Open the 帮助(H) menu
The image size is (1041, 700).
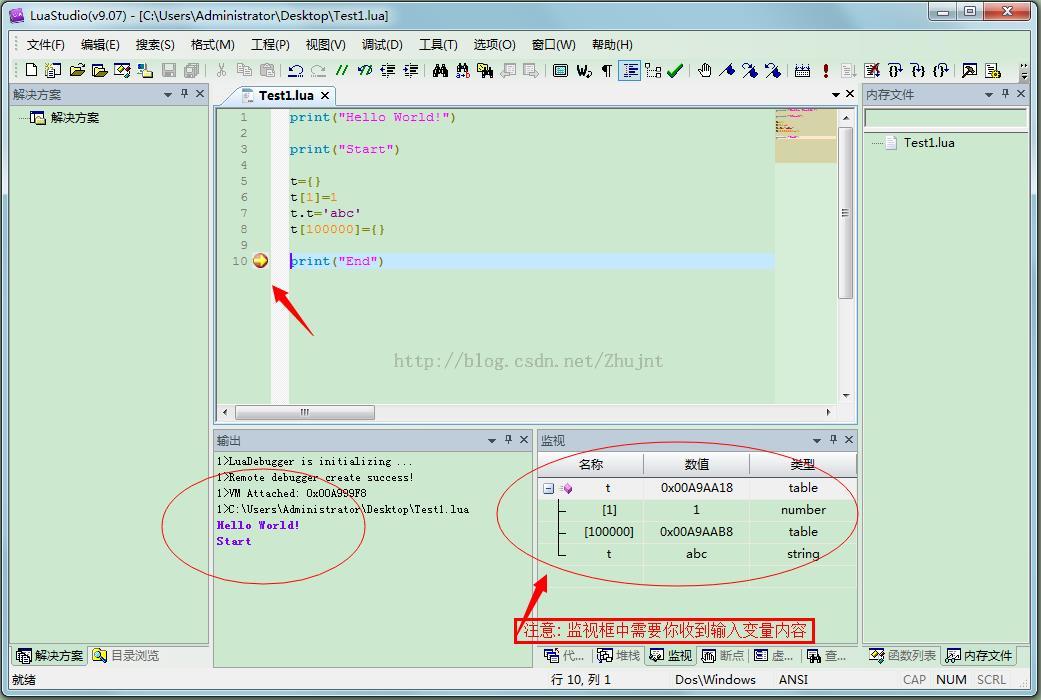point(612,44)
